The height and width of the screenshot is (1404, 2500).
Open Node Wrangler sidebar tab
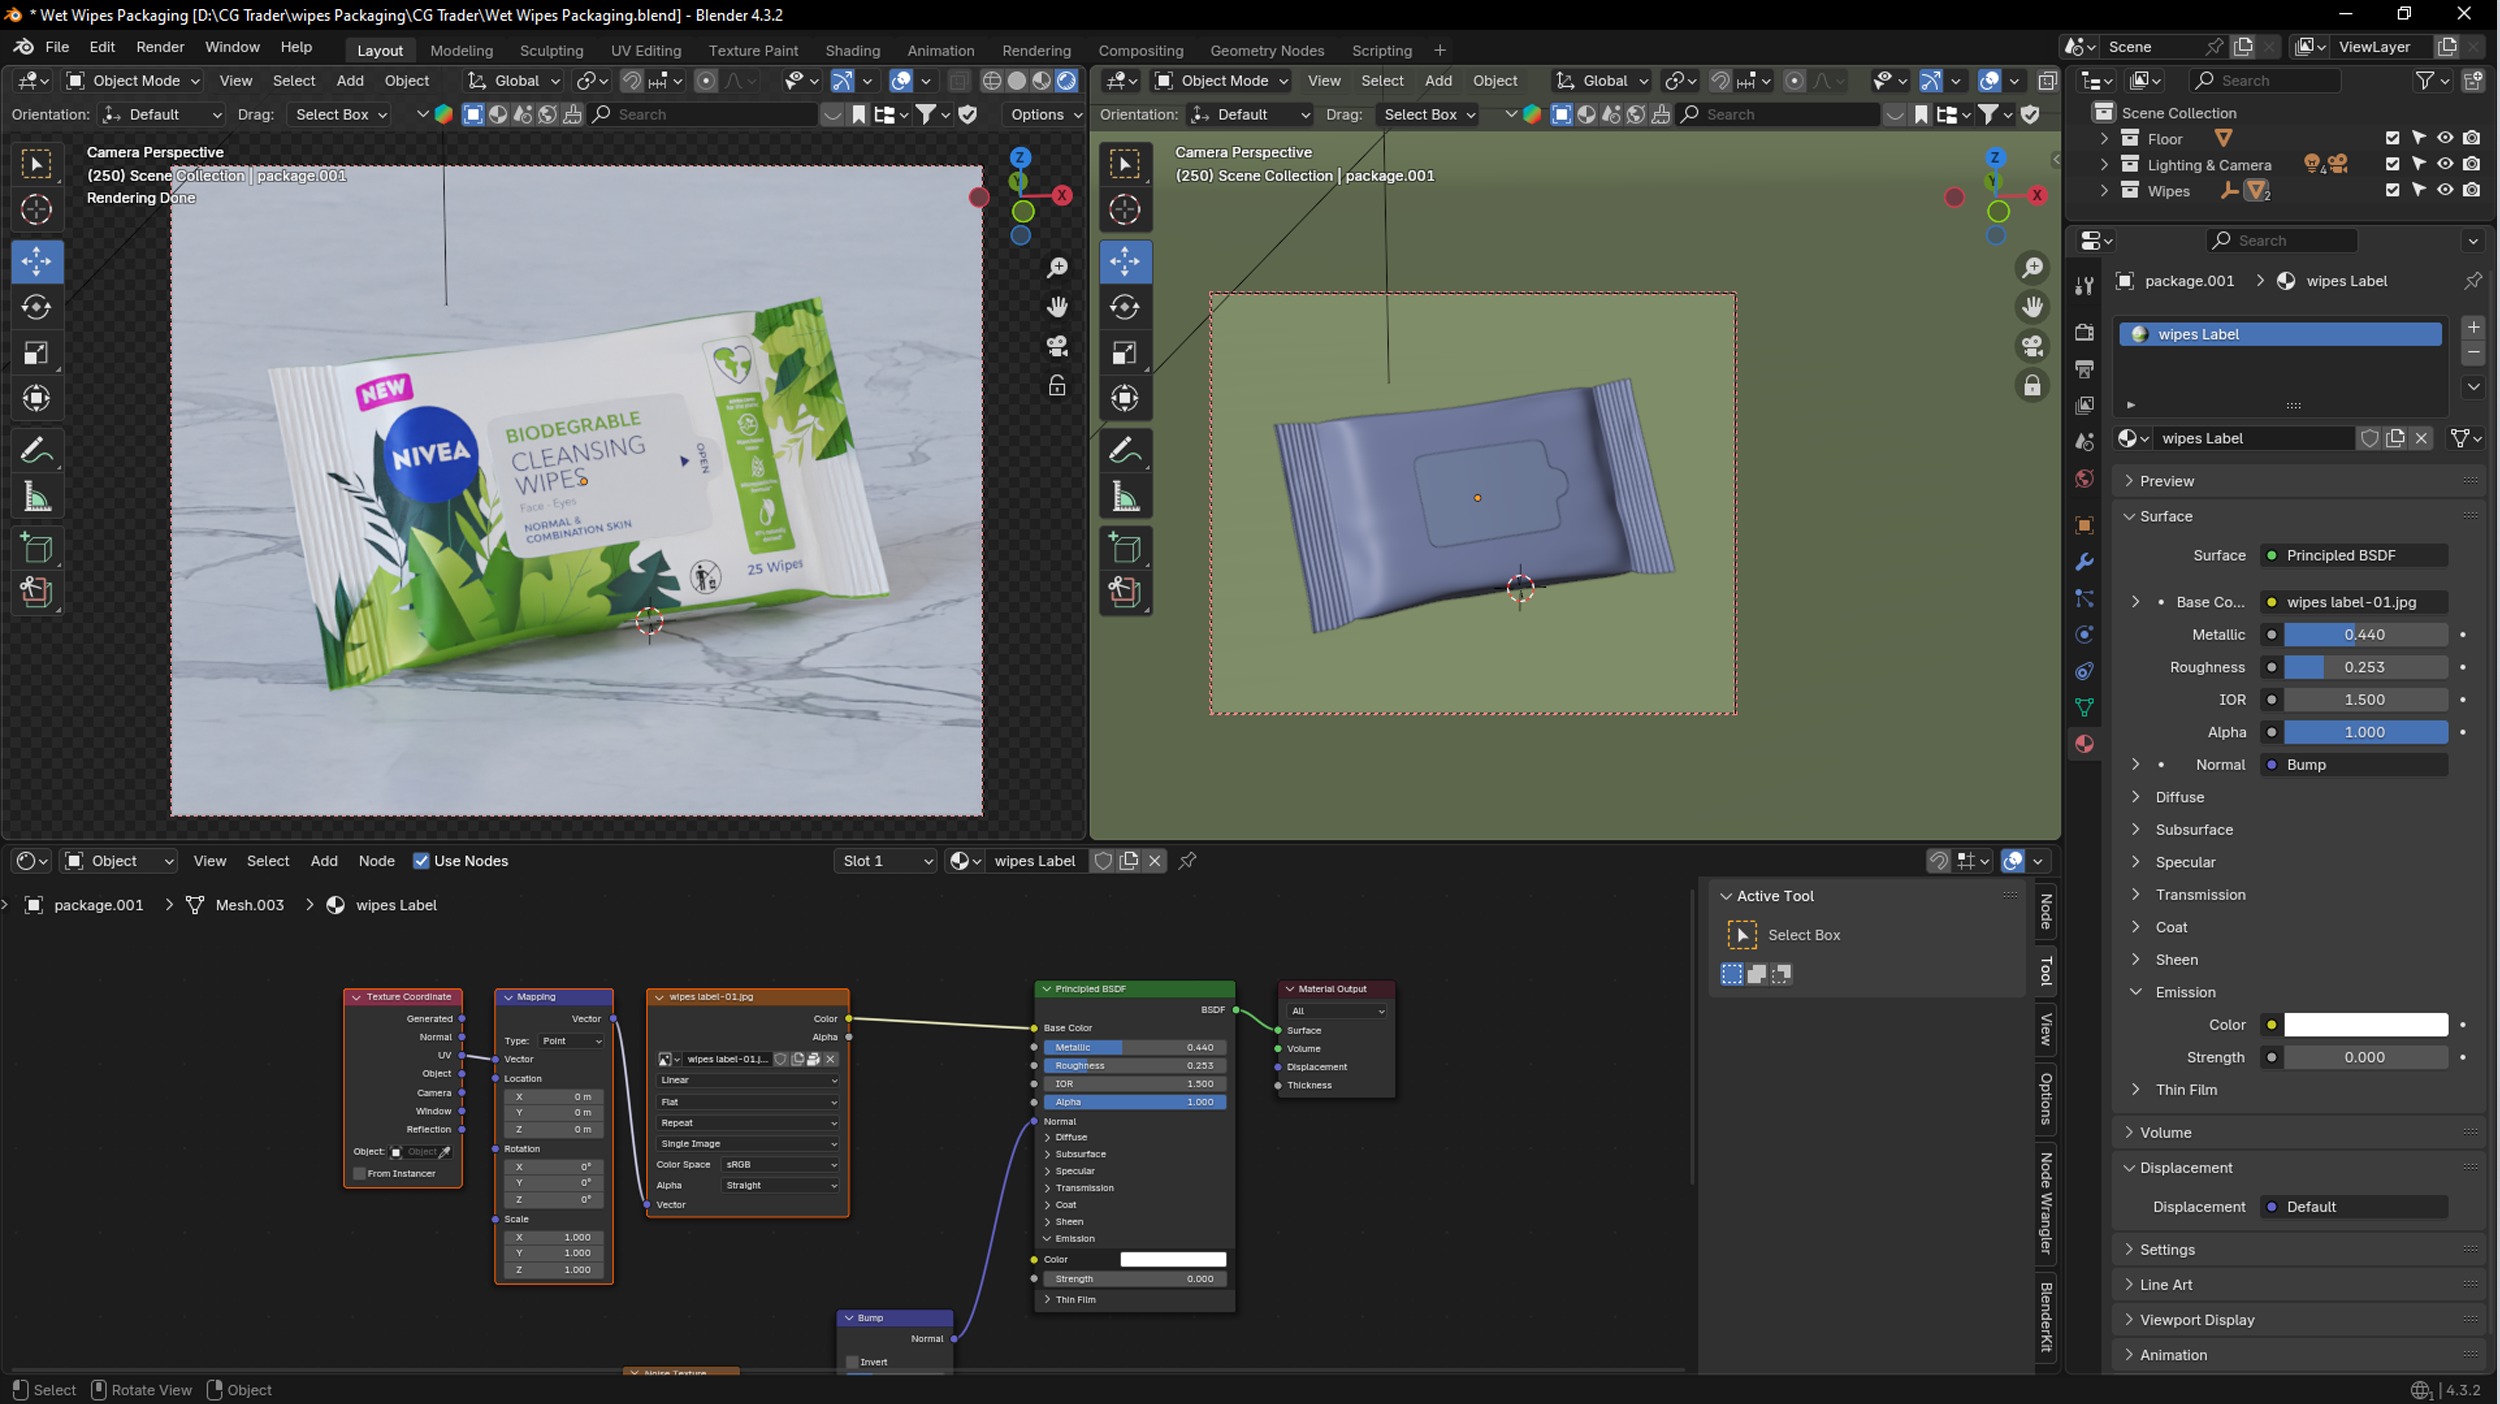(x=2046, y=1203)
